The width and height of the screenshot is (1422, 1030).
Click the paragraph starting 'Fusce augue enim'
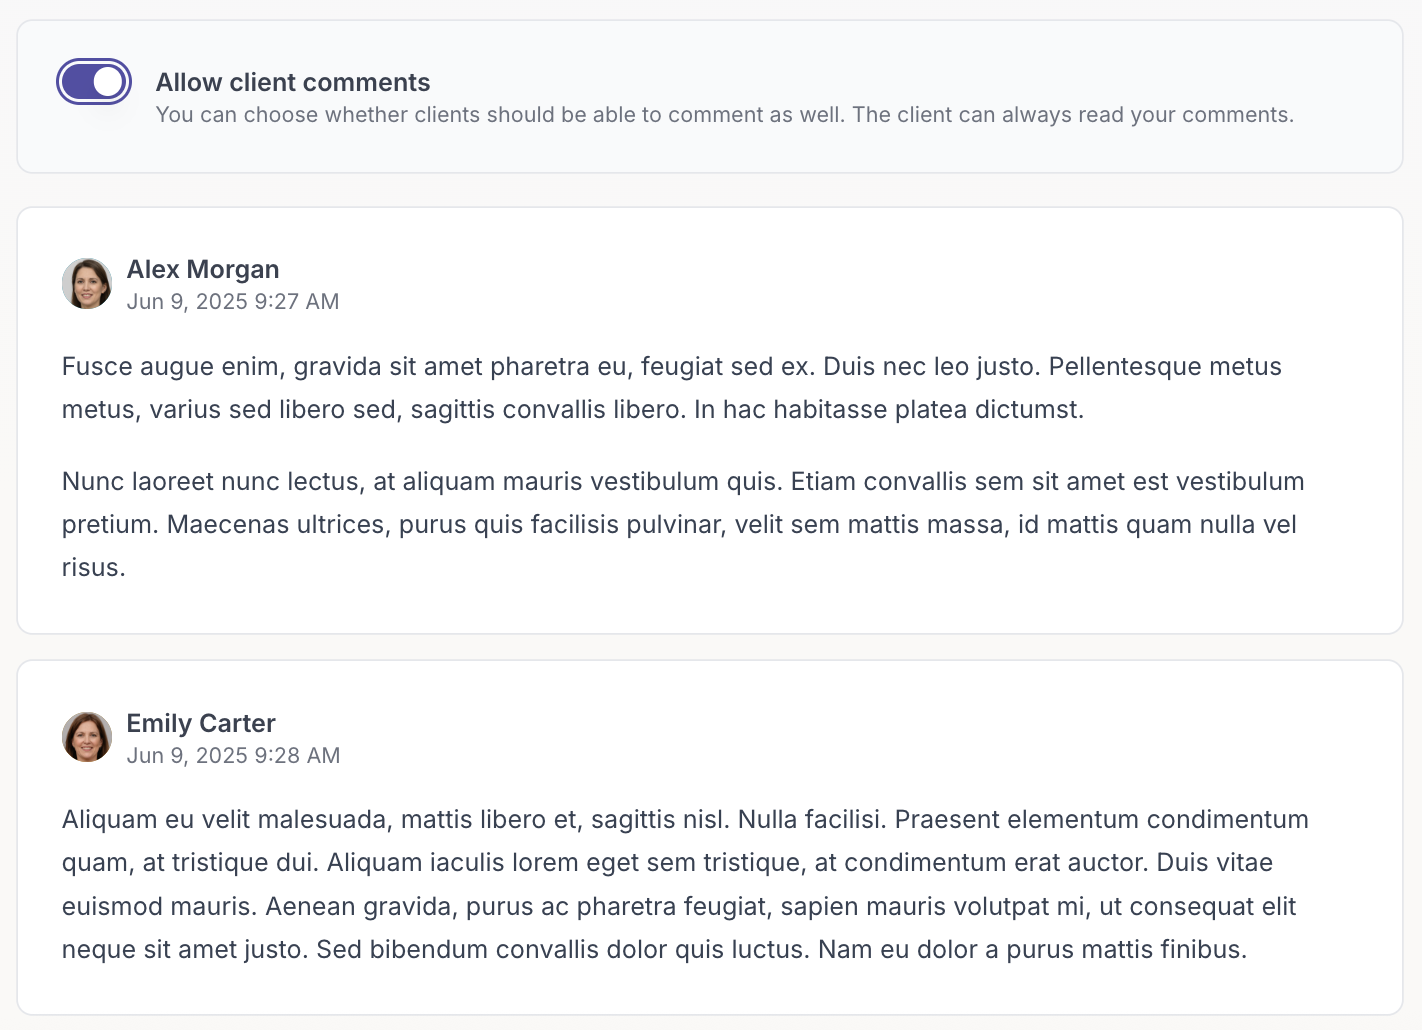[x=672, y=388]
